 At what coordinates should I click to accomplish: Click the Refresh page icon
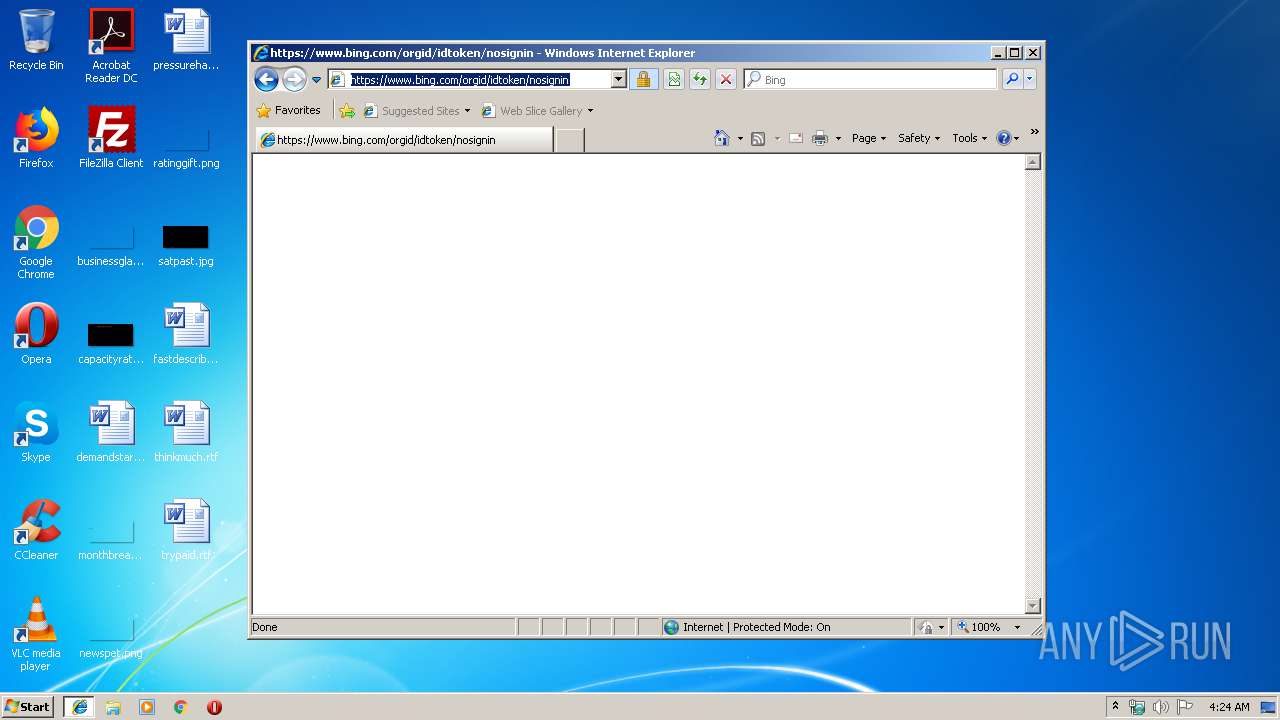click(700, 80)
